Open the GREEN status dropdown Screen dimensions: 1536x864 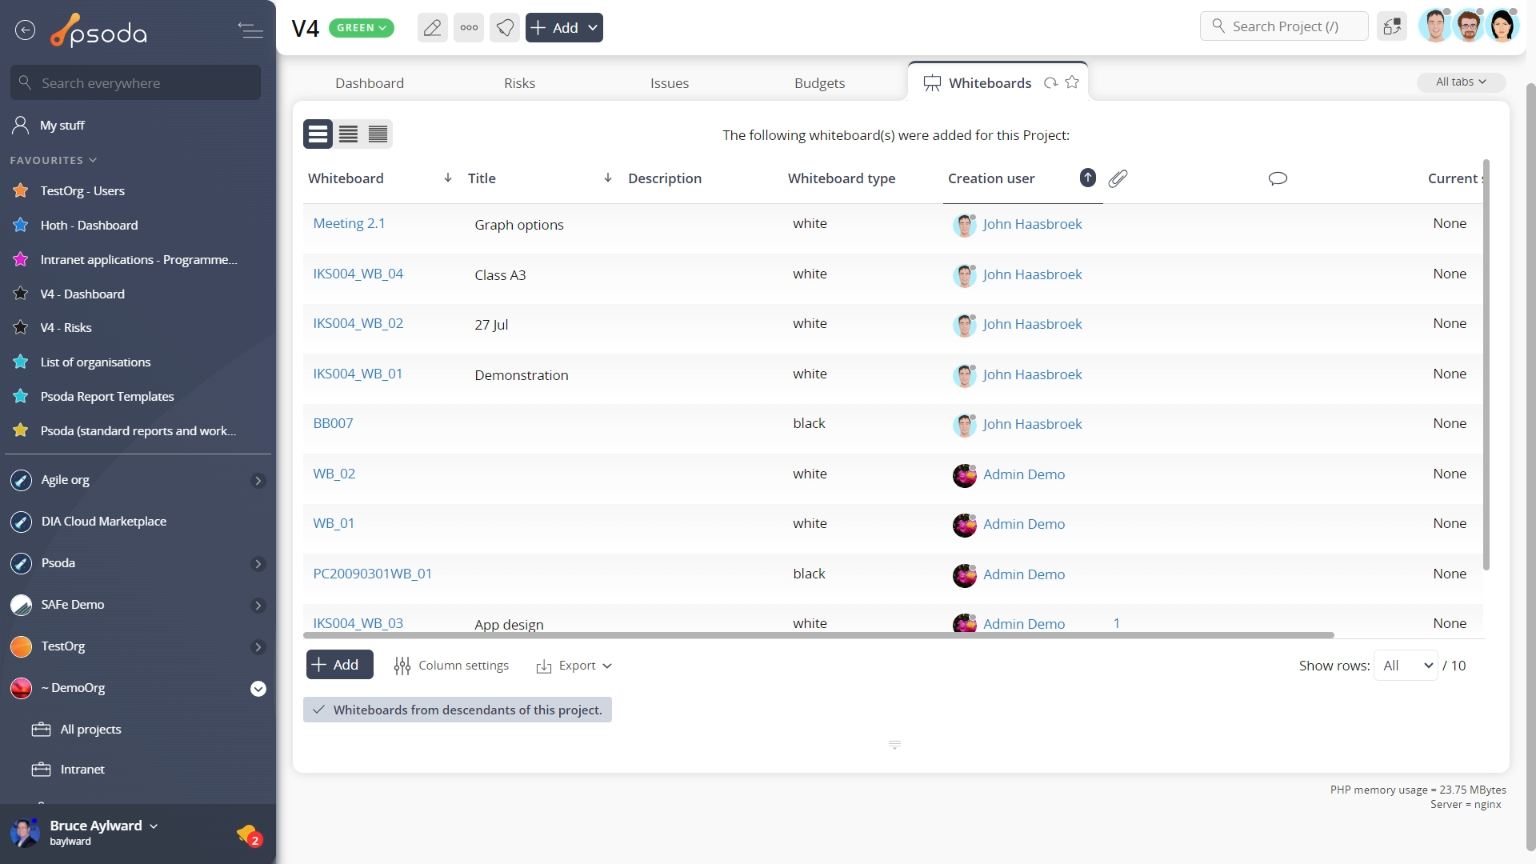(x=361, y=28)
